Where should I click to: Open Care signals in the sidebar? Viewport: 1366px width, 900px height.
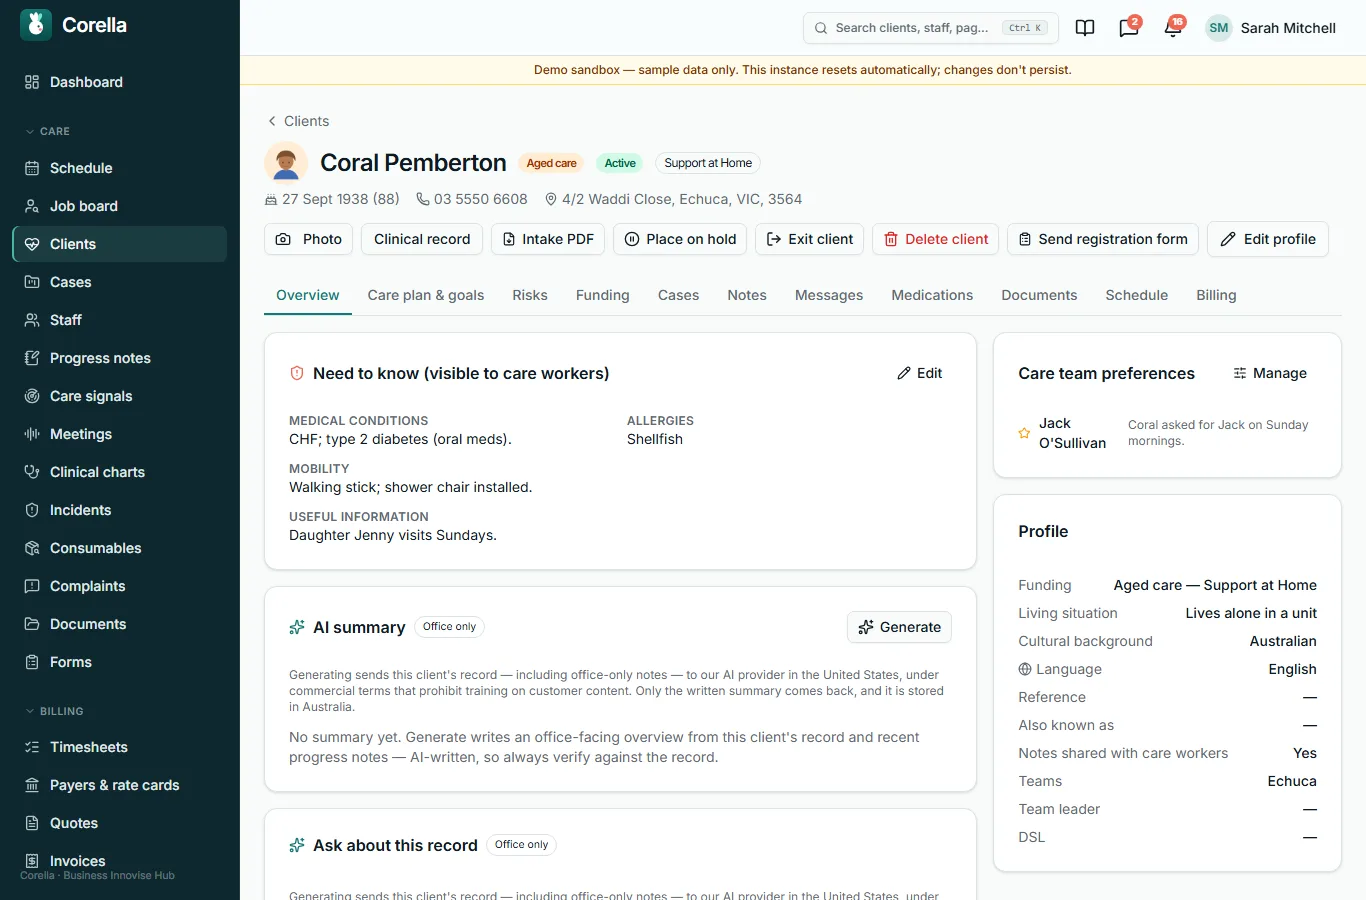coord(120,396)
